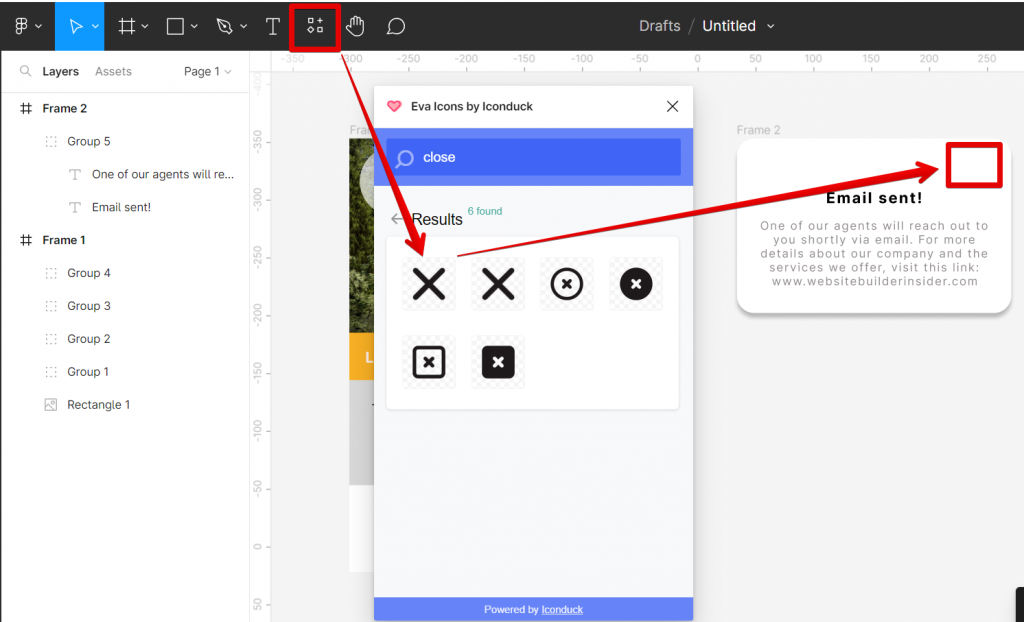1024x622 pixels.
Task: Select the Rectangle shape tool
Action: point(173,26)
